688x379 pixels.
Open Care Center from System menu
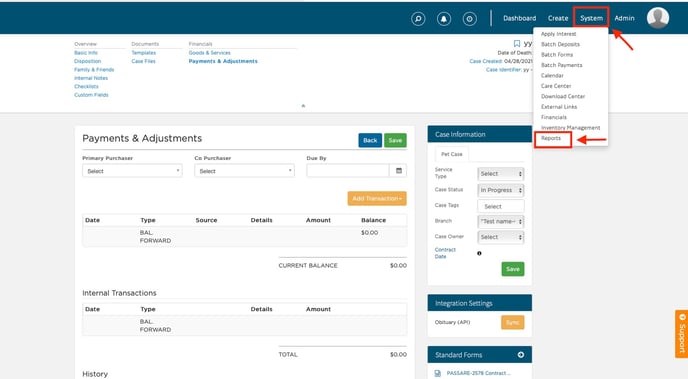[x=556, y=86]
